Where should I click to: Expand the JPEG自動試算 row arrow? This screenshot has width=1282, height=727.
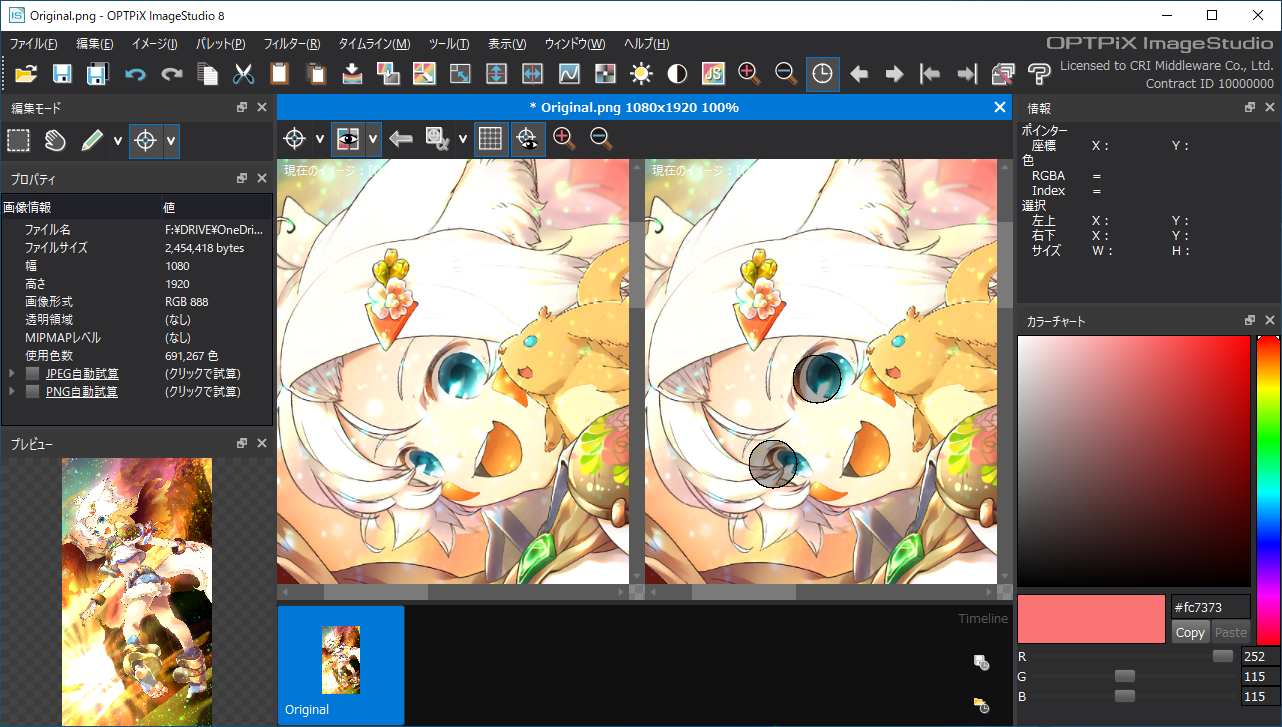(12, 374)
